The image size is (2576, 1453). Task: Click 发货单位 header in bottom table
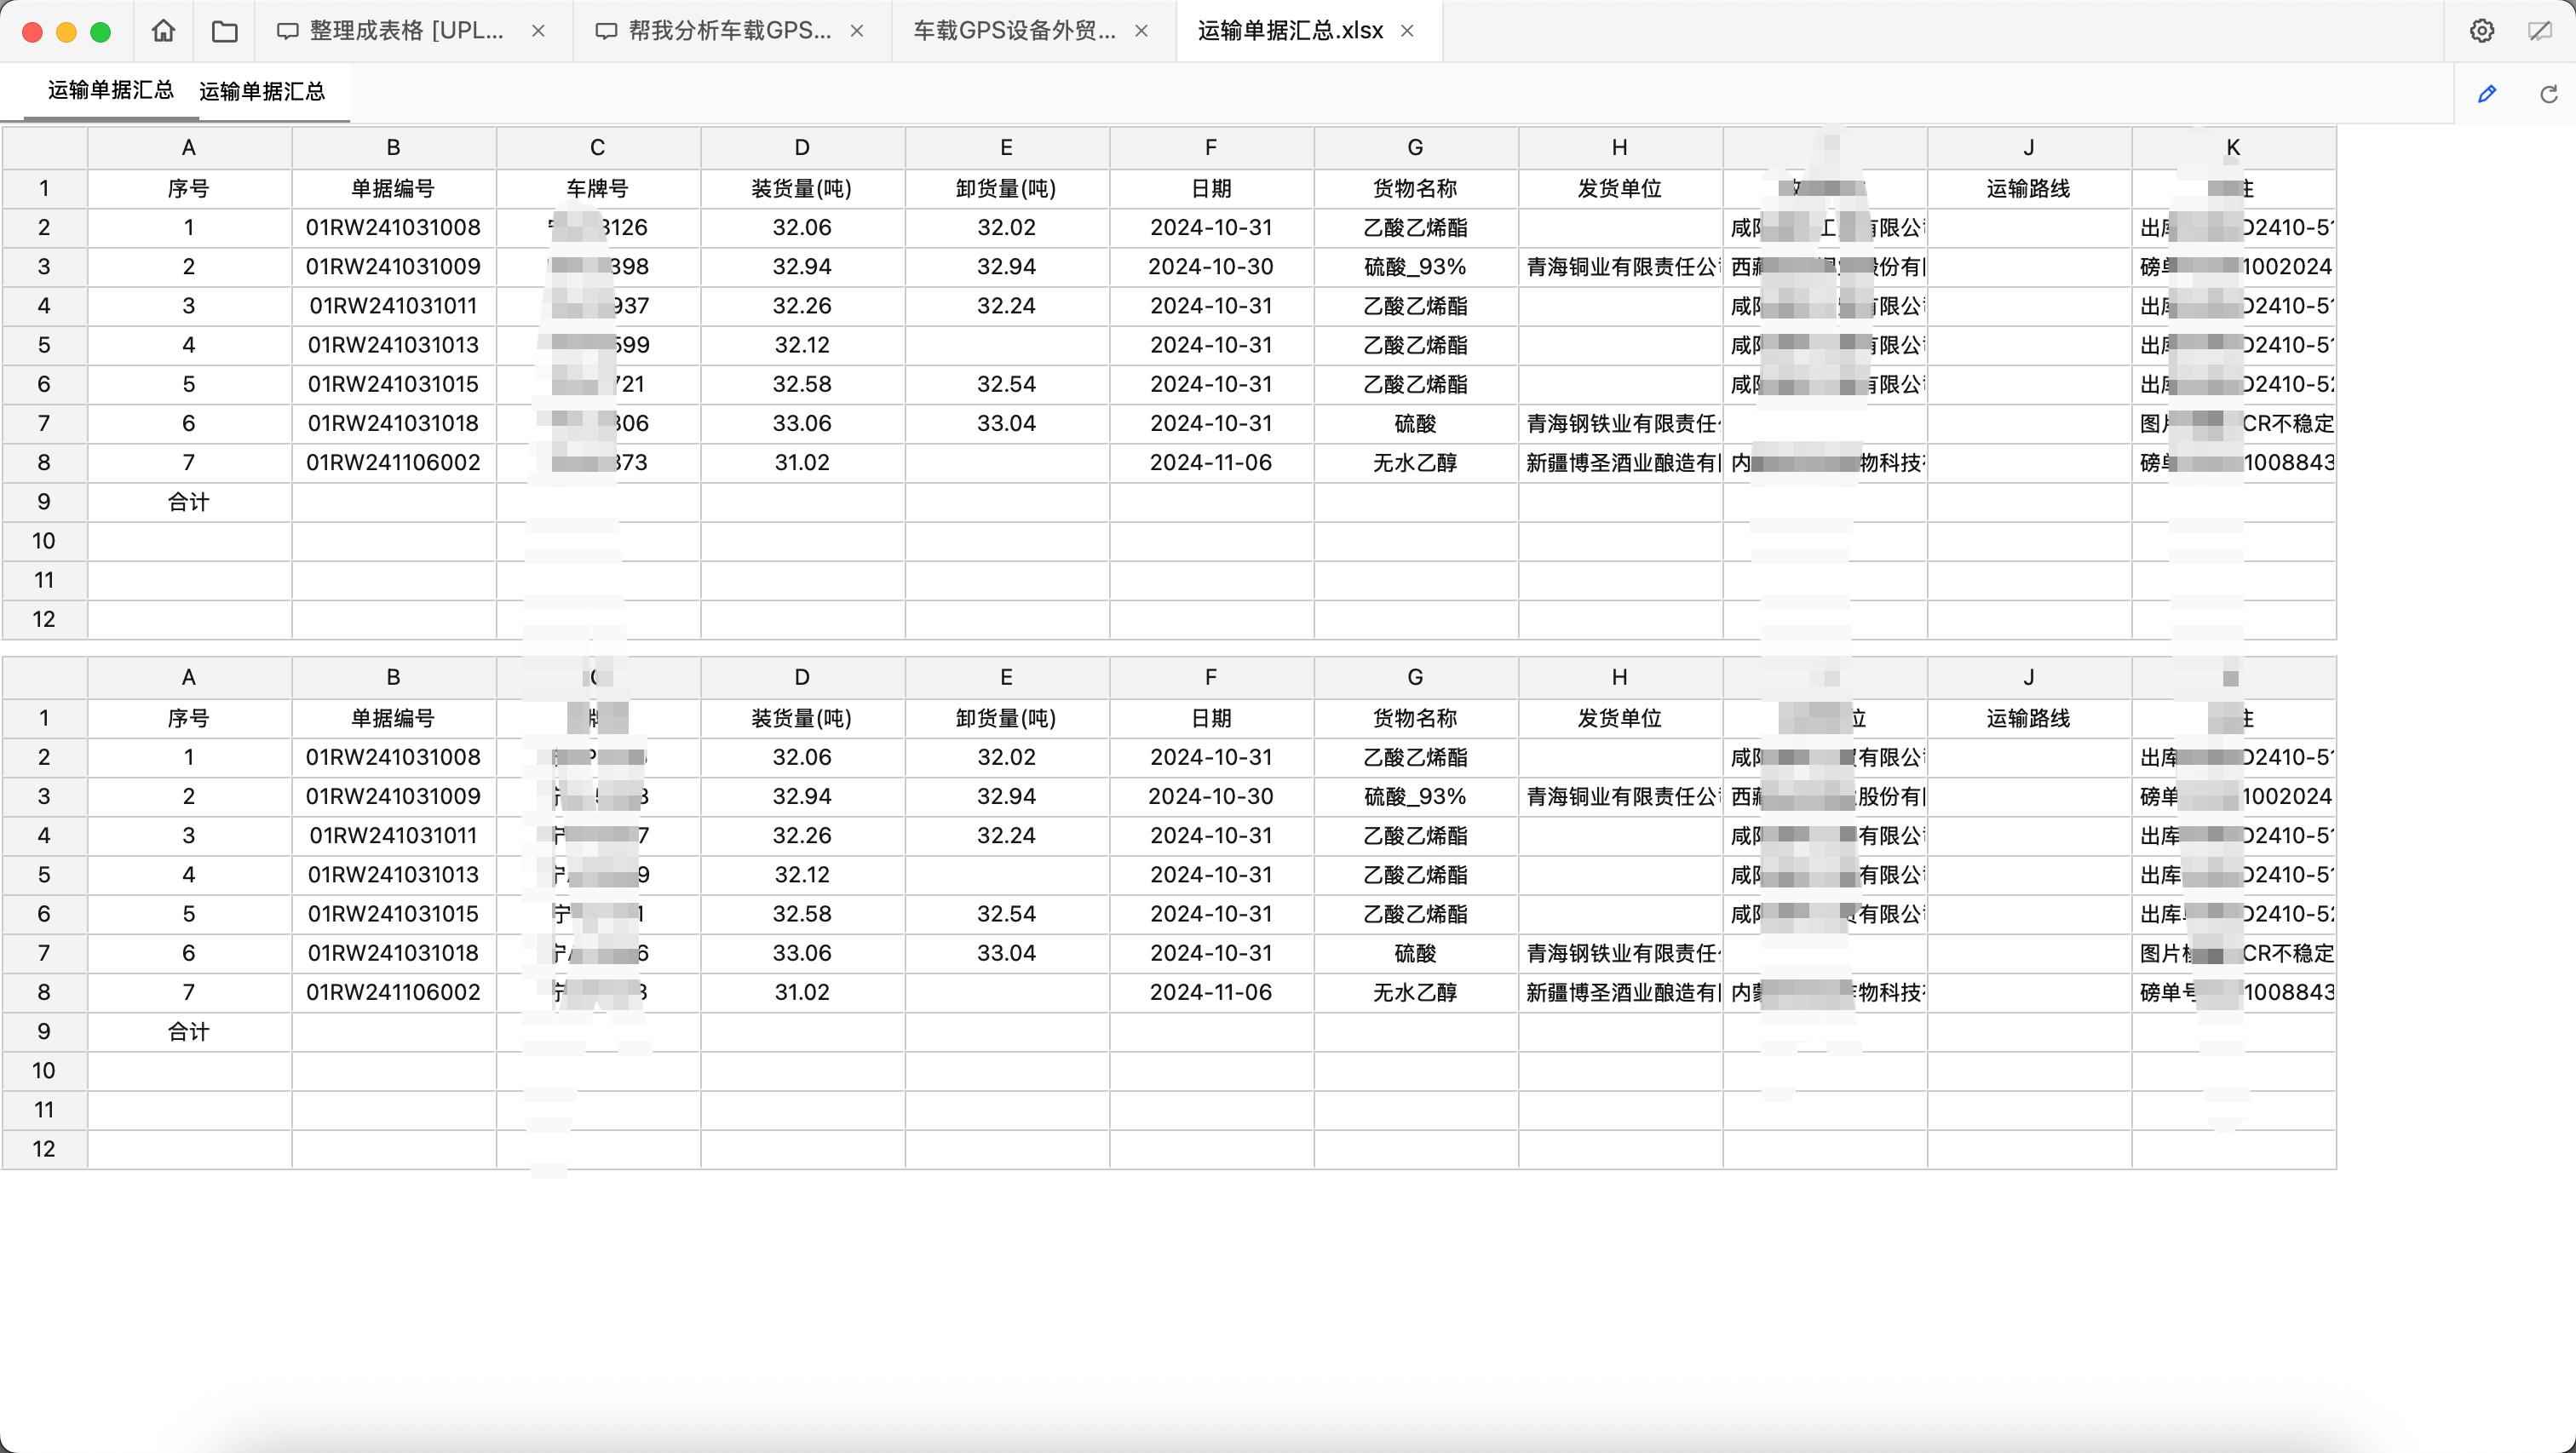coord(1620,719)
